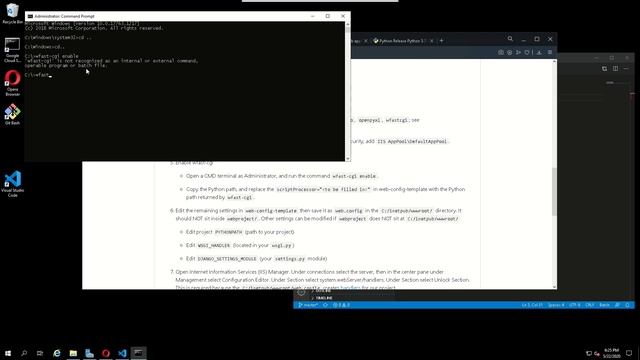Open Internet Explorer from the taskbar
The image size is (640, 360).
click(x=57, y=353)
